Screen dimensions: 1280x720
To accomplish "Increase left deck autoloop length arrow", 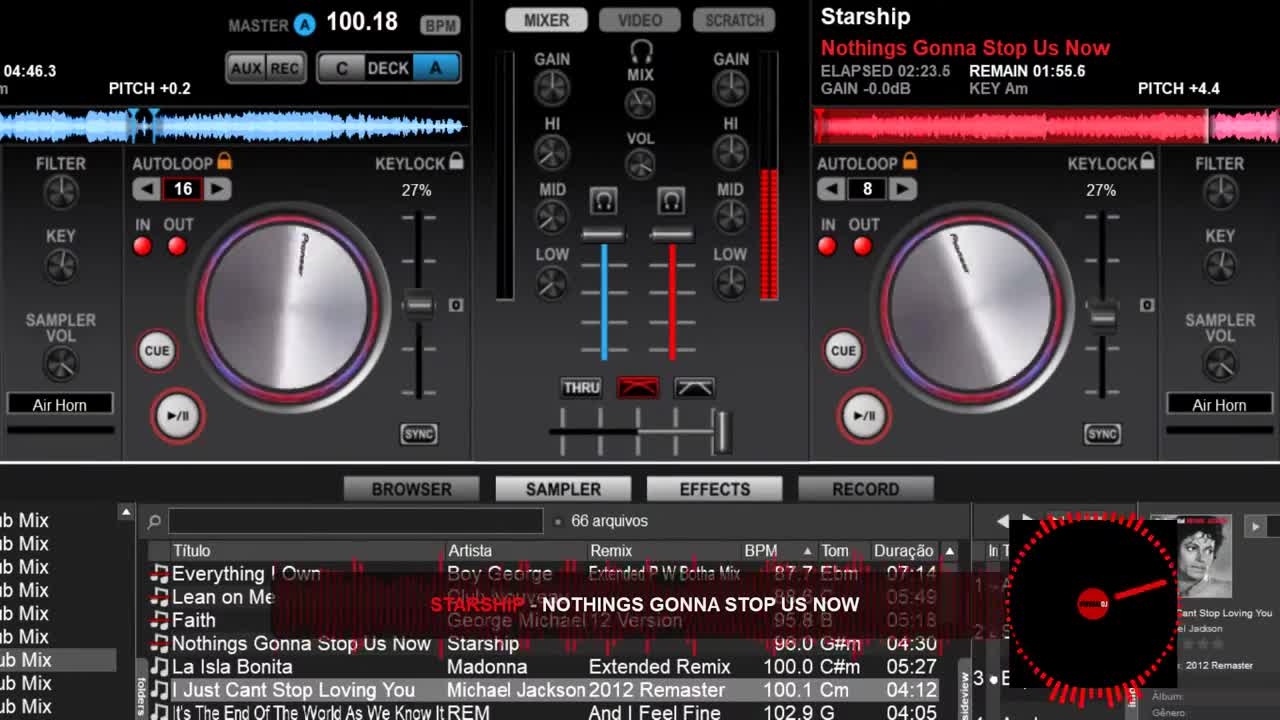I will coord(217,189).
